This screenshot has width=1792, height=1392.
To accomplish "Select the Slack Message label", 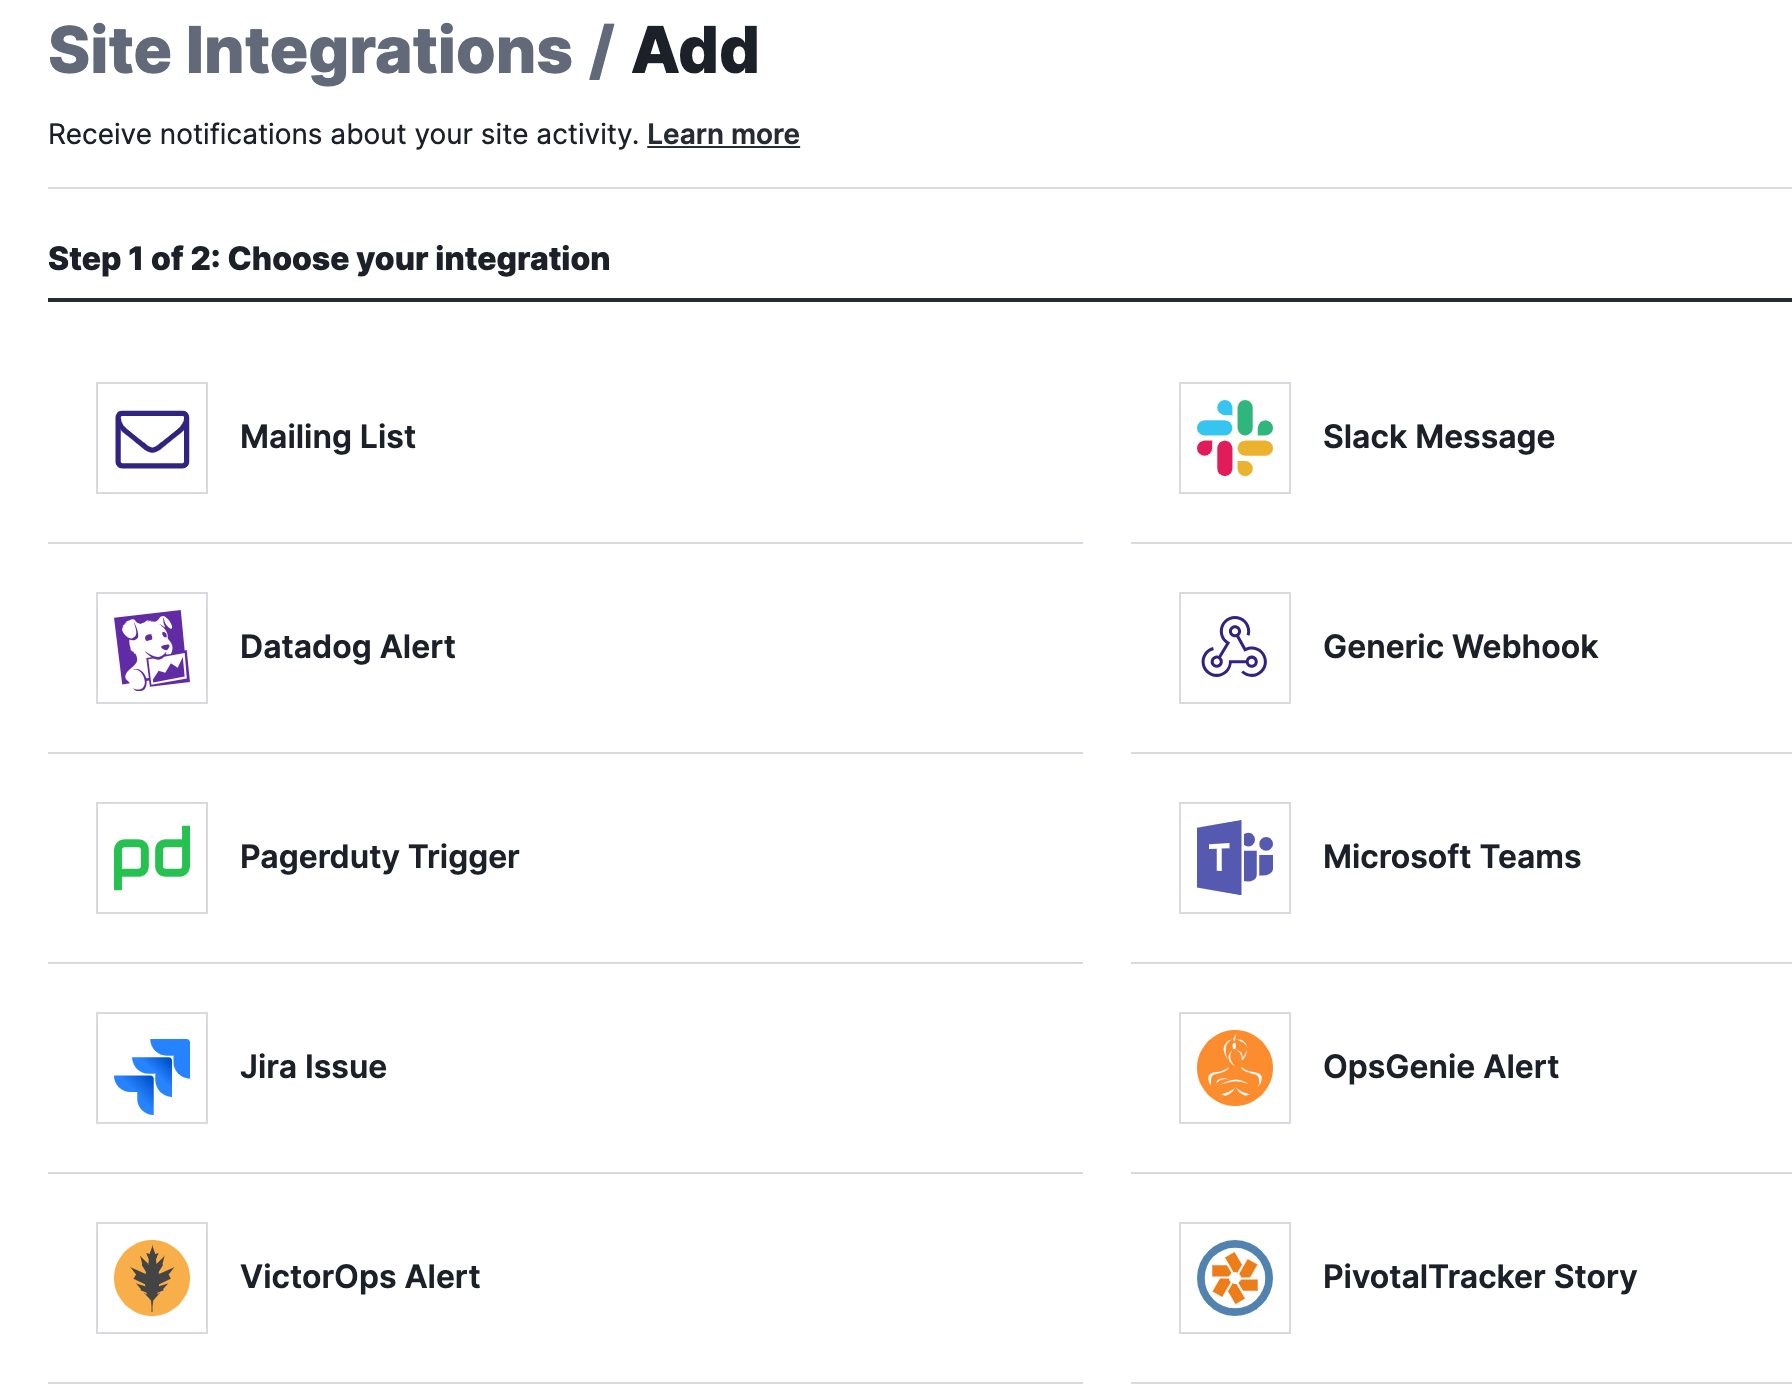I will pos(1439,437).
